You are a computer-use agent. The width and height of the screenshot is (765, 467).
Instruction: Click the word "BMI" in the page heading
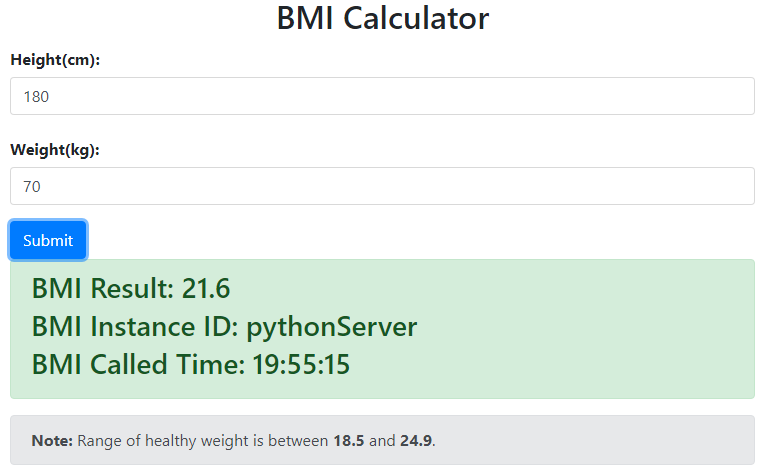305,18
